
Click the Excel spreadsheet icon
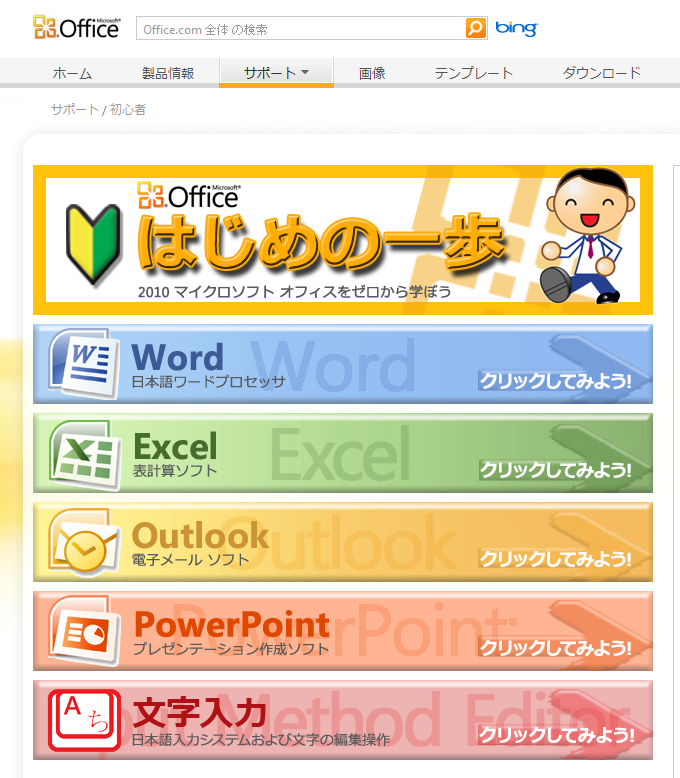(84, 455)
